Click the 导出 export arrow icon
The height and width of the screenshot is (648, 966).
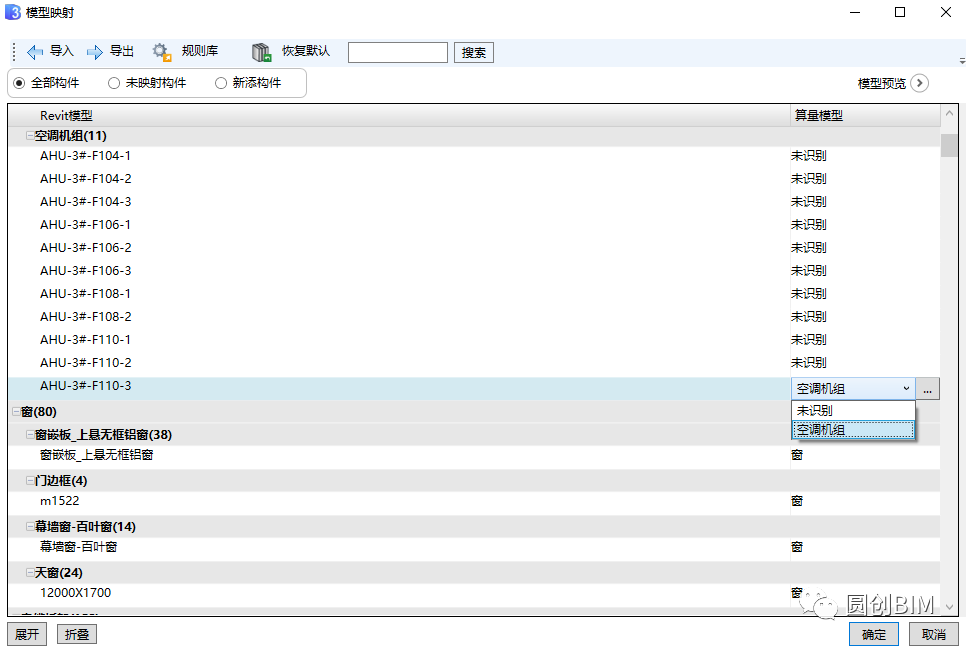tap(95, 52)
